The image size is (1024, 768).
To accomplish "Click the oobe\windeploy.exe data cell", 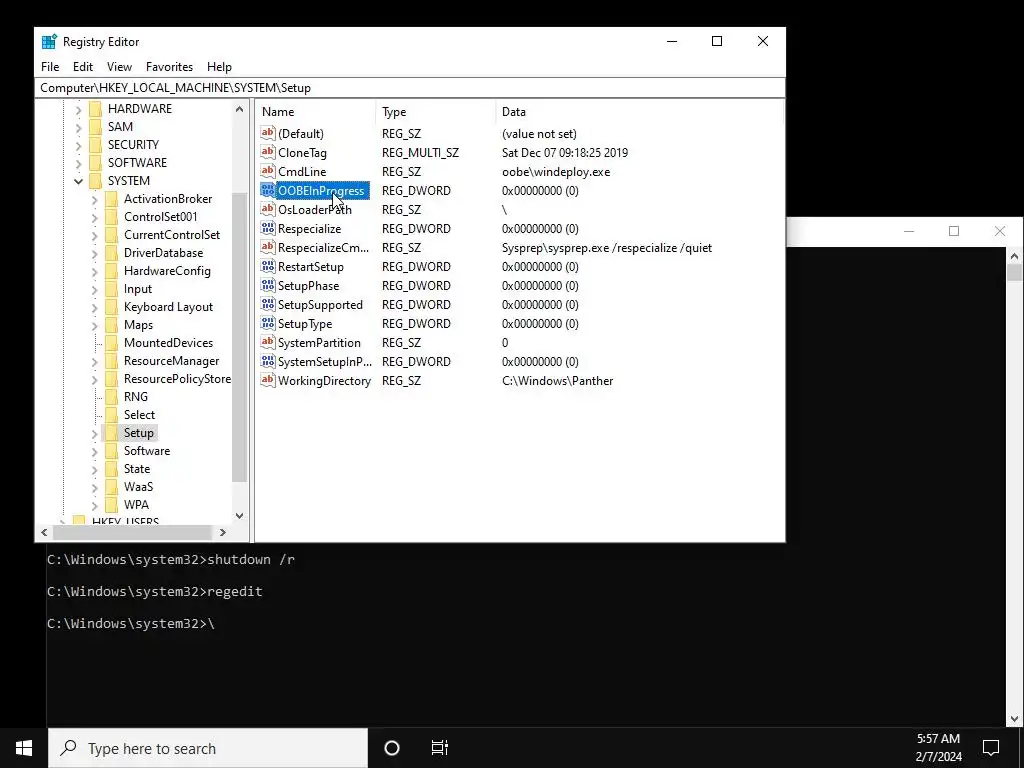I will click(x=556, y=172).
